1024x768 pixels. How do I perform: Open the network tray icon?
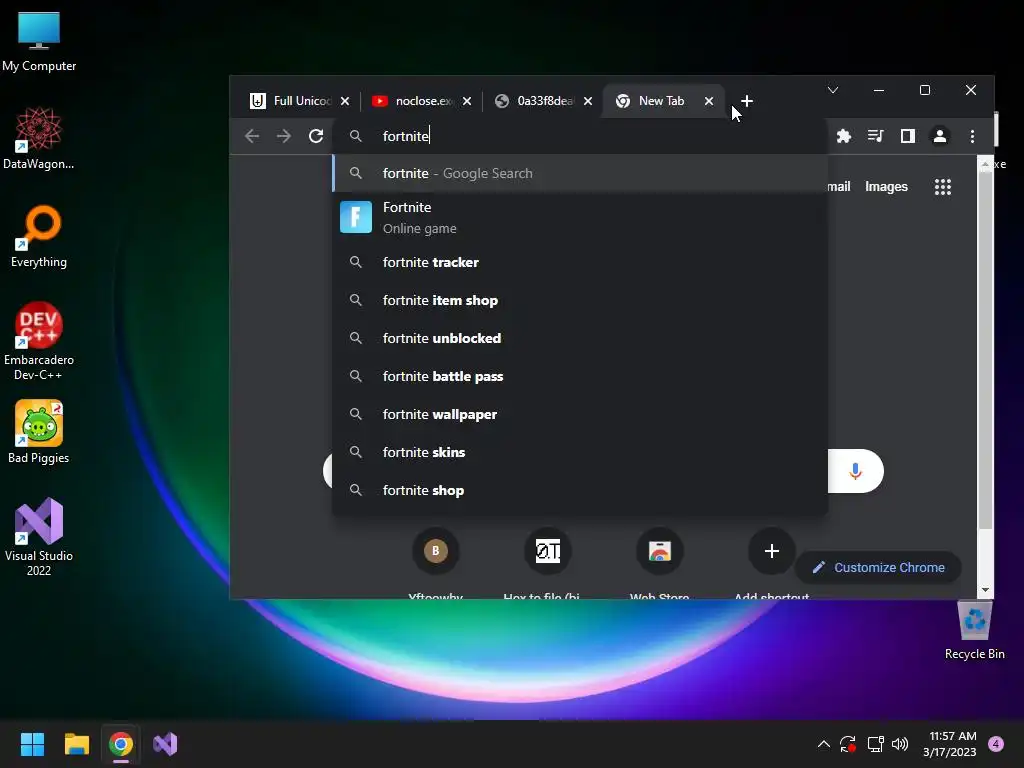875,744
